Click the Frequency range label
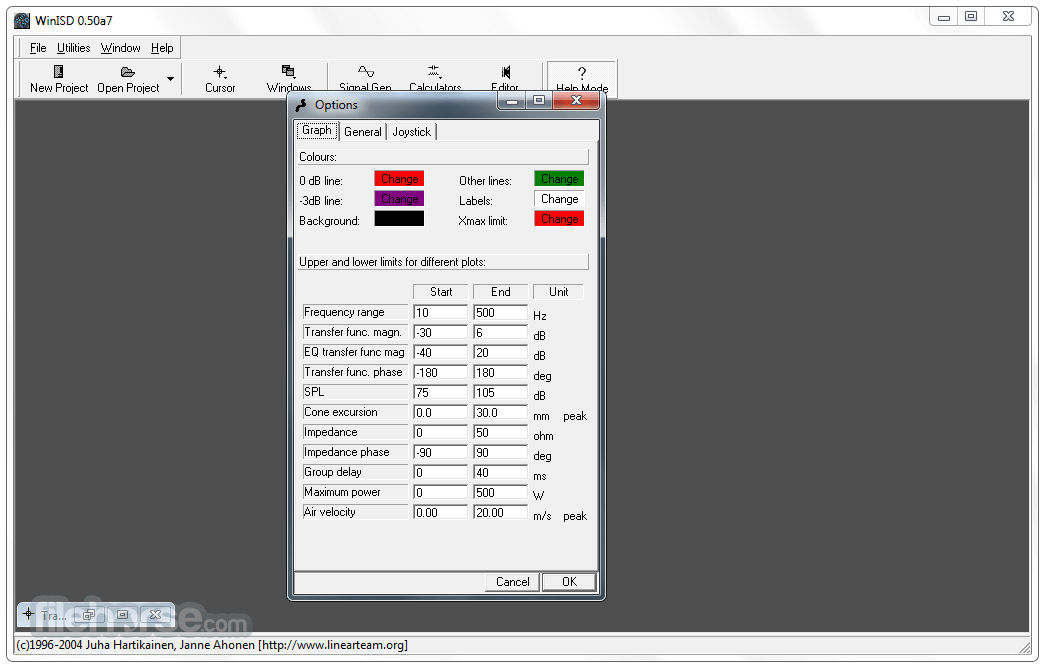This screenshot has height=668, width=1046. [355, 312]
